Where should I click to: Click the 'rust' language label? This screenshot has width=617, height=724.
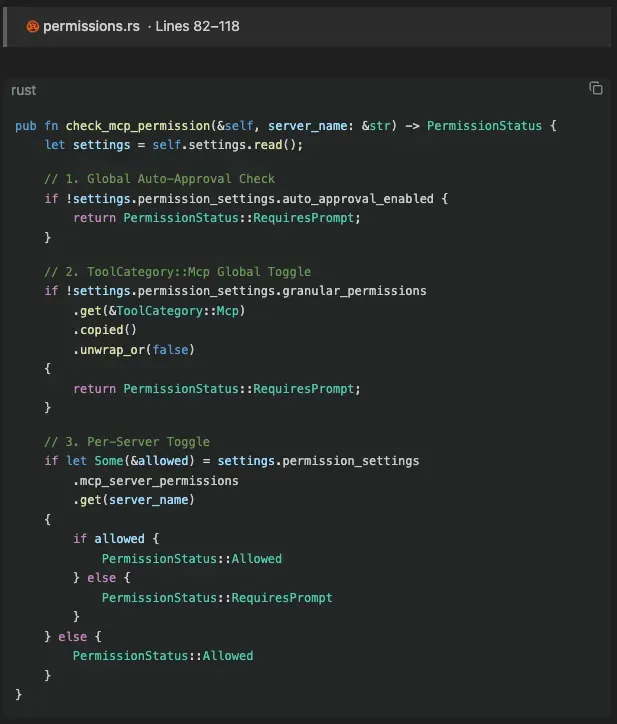pyautogui.click(x=24, y=90)
